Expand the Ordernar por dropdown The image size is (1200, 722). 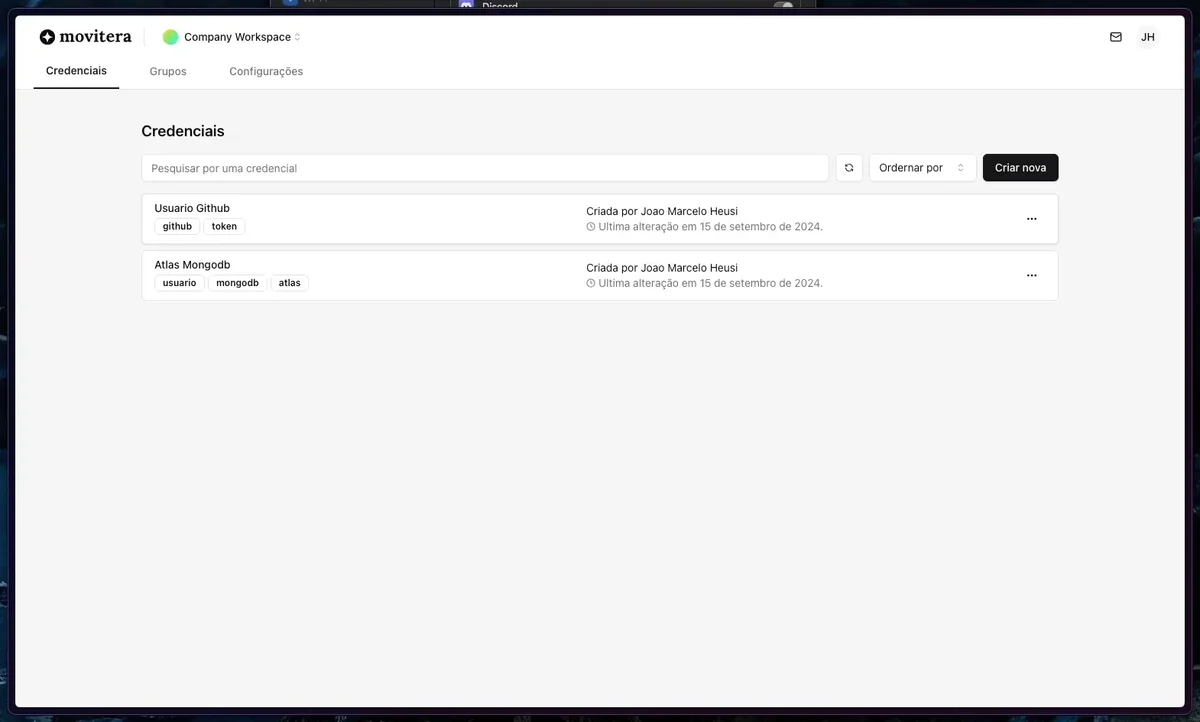pos(921,167)
